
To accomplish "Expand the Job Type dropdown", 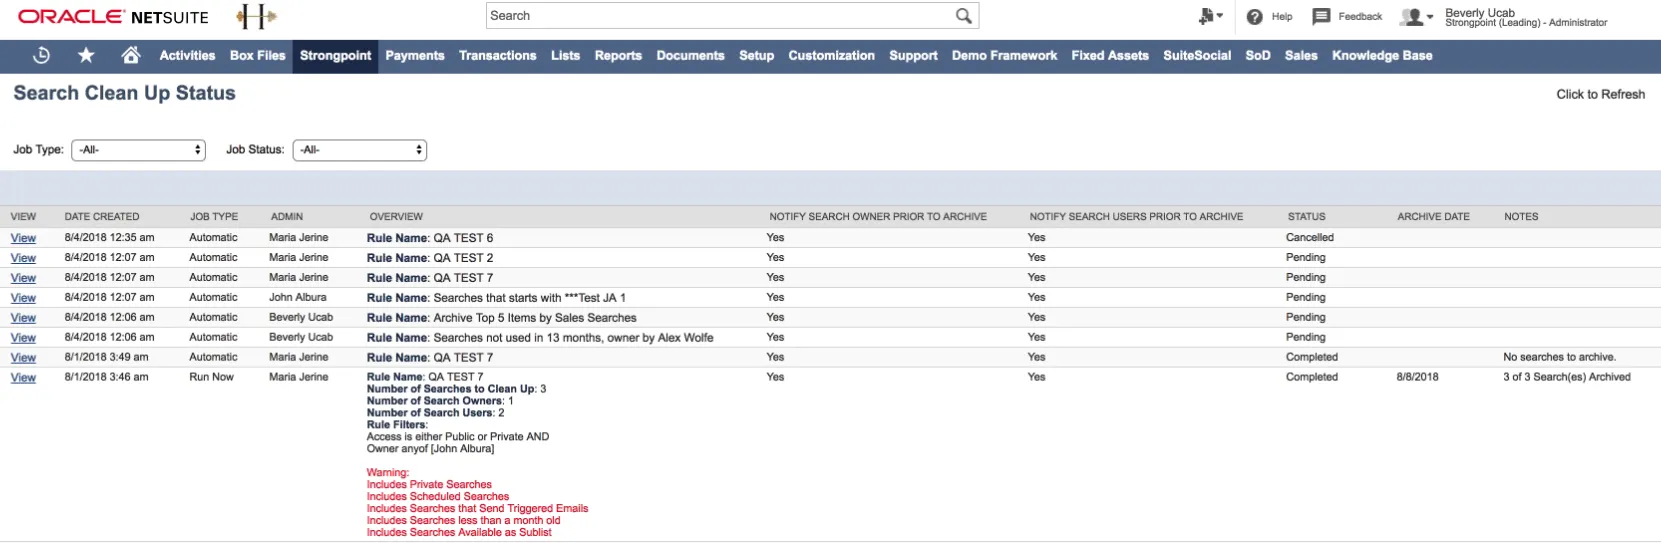I will pyautogui.click(x=138, y=150).
